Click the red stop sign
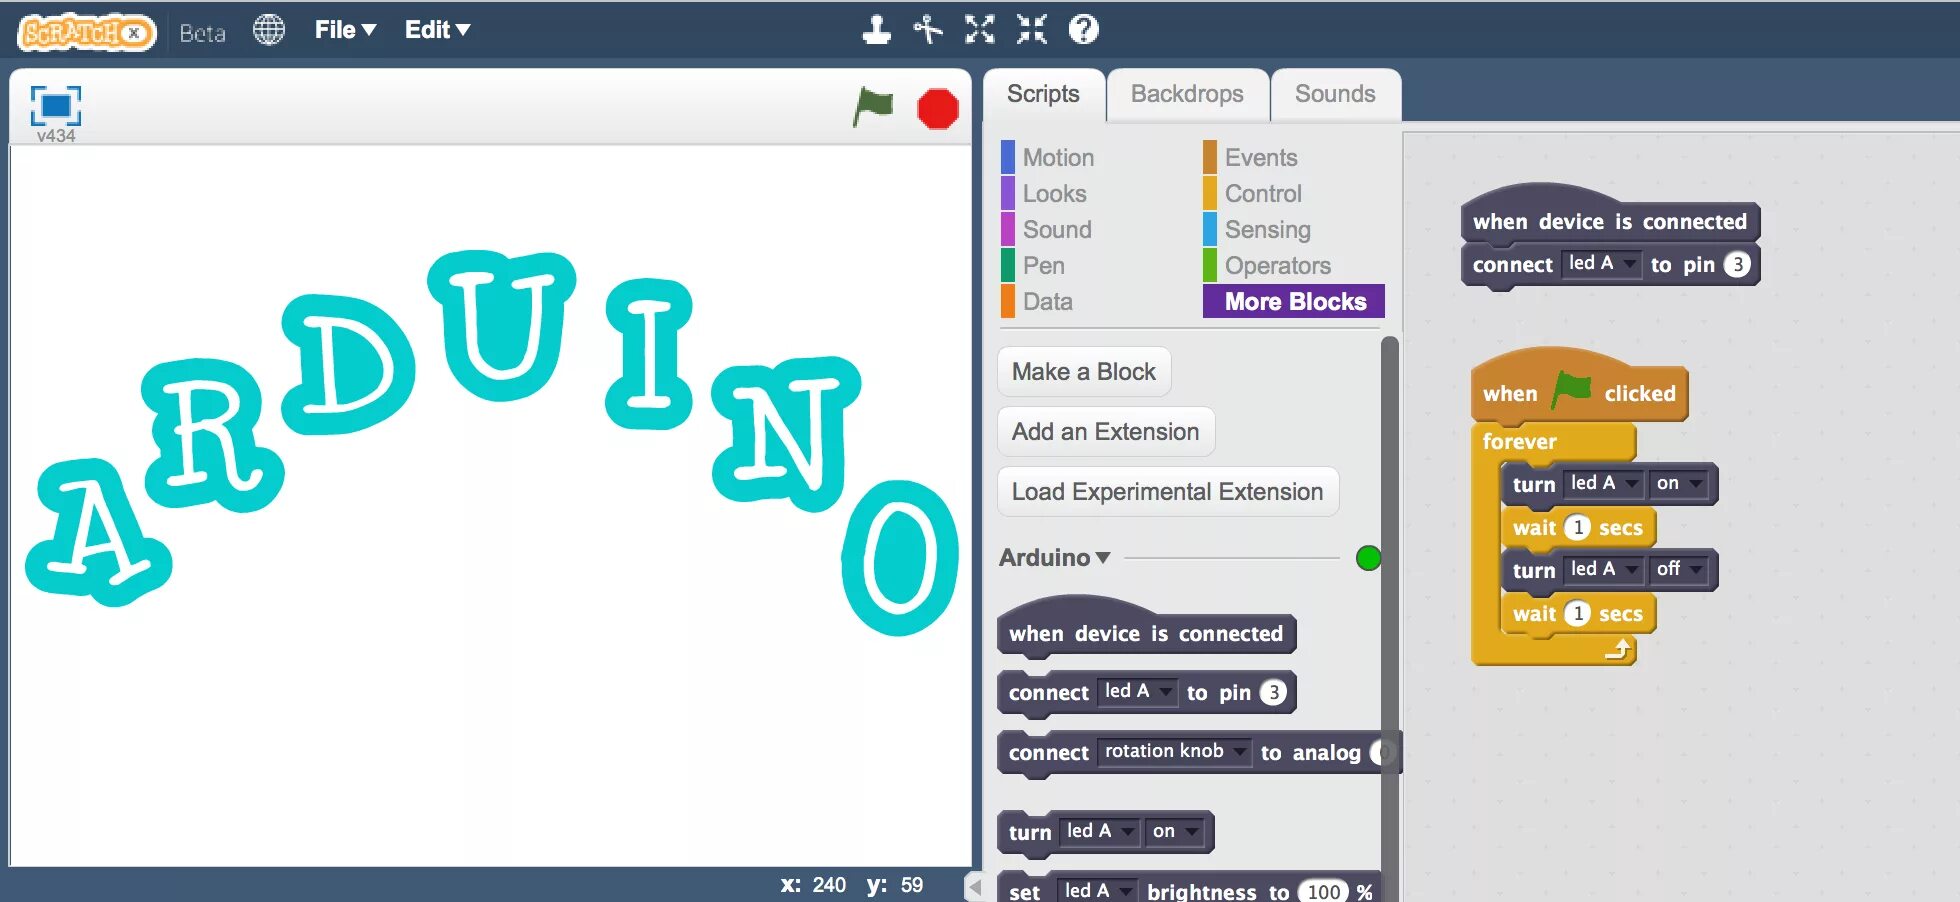This screenshot has height=902, width=1960. [x=938, y=109]
